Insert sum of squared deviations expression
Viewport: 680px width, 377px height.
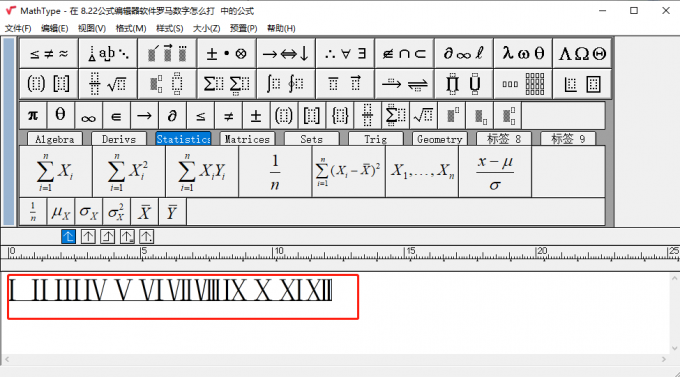tap(348, 172)
